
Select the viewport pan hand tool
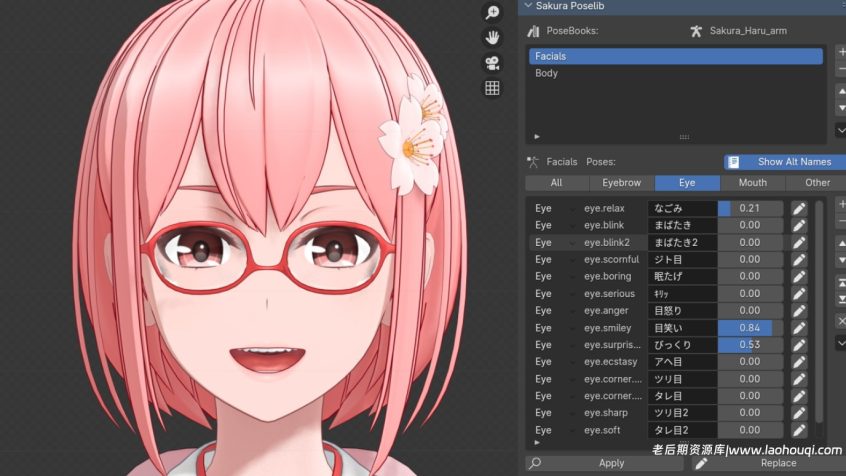(x=492, y=38)
